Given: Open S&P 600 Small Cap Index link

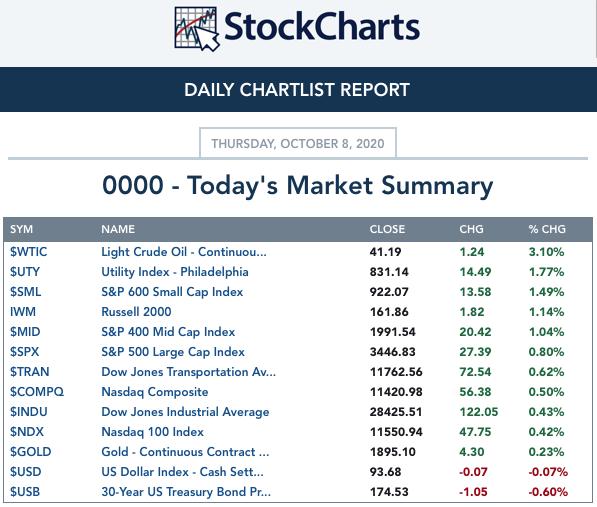Looking at the screenshot, I should pos(172,292).
